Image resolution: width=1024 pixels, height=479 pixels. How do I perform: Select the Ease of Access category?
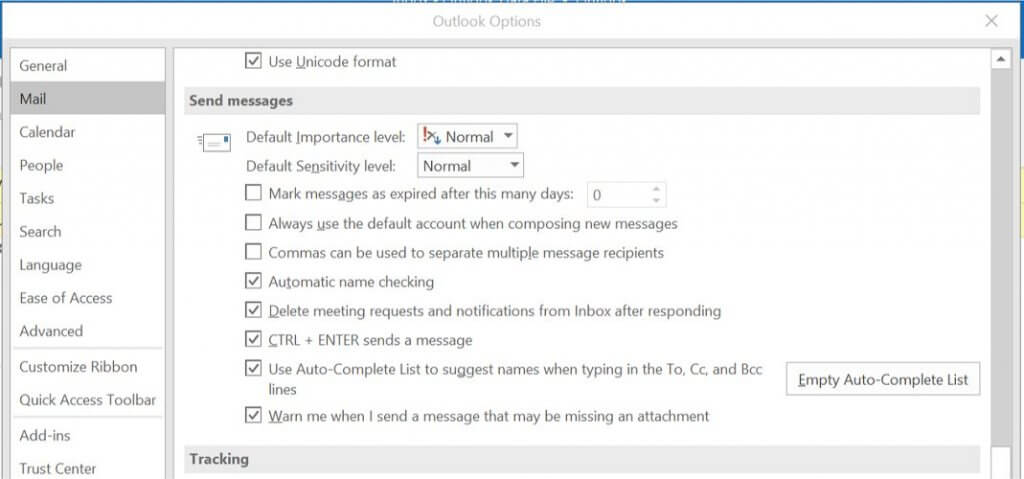[x=88, y=298]
